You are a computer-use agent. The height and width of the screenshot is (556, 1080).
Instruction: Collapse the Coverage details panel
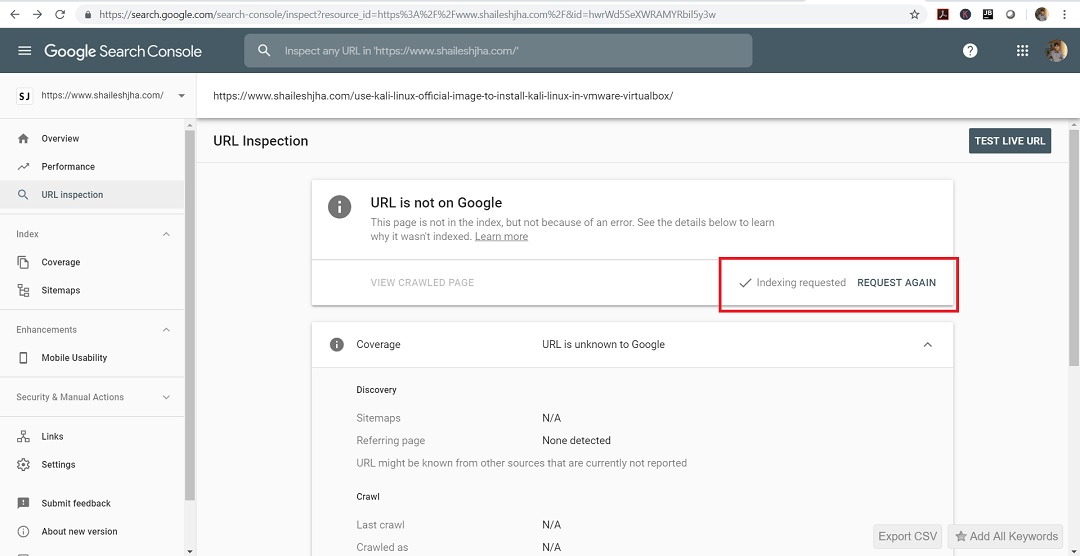pos(928,344)
